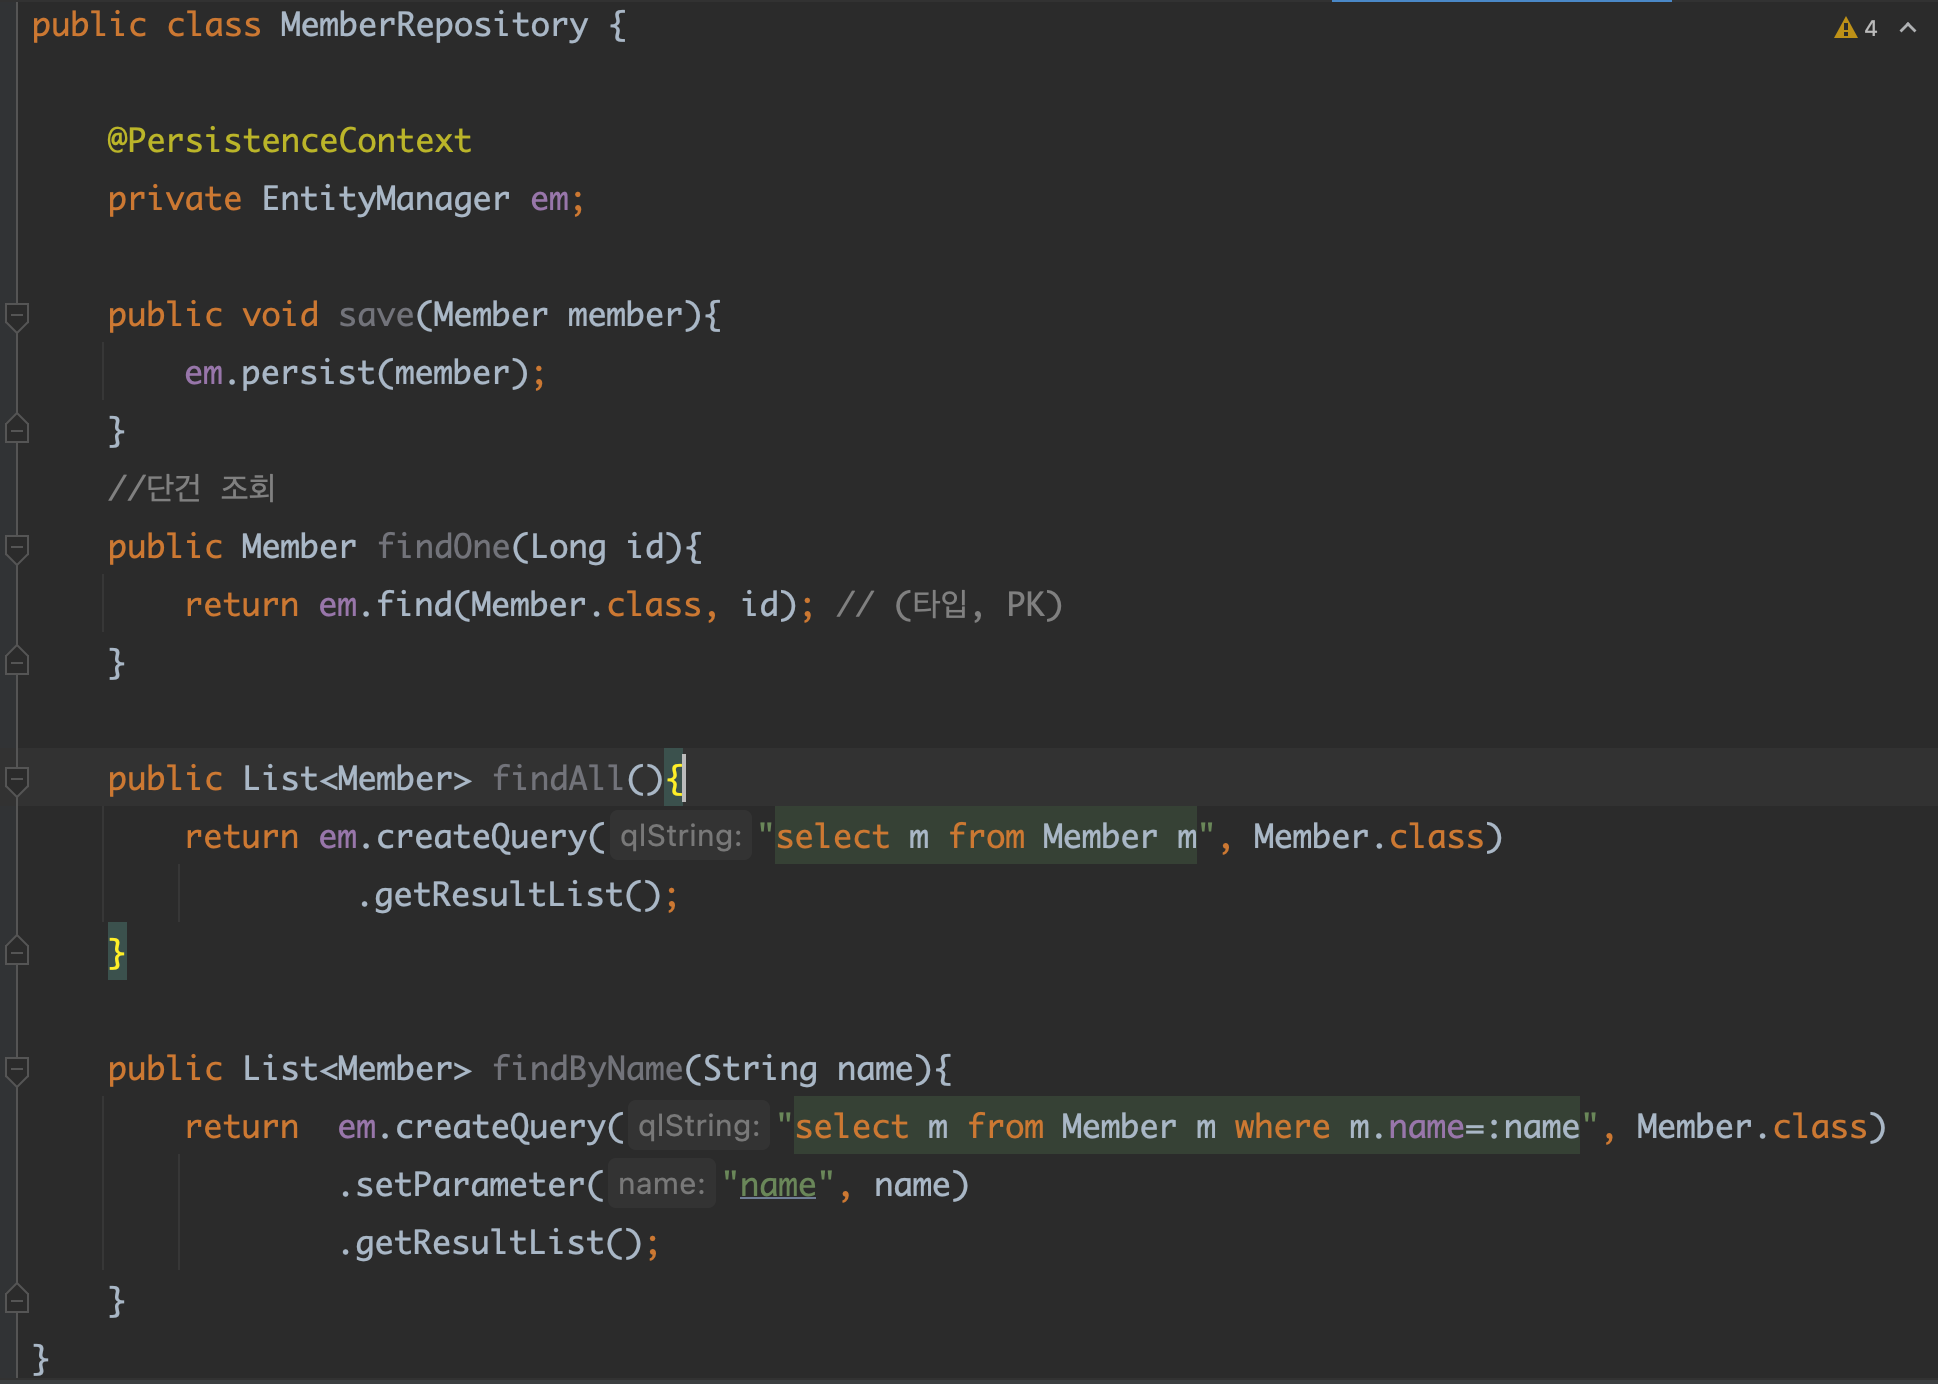Image resolution: width=1938 pixels, height=1384 pixels.
Task: Click em.persist call in save method
Action: (307, 373)
